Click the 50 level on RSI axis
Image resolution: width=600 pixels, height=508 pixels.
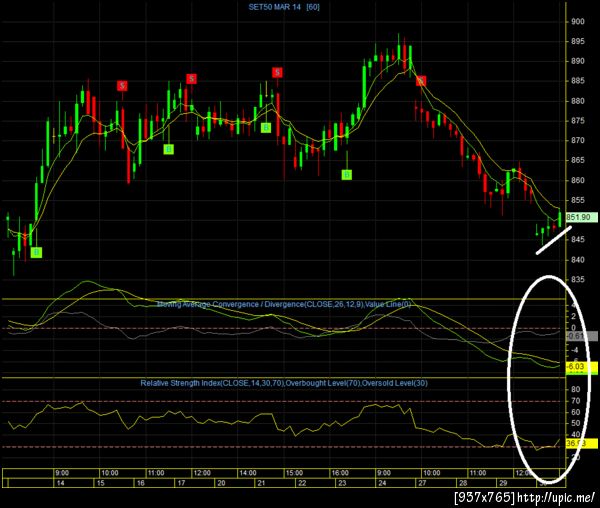click(x=576, y=423)
